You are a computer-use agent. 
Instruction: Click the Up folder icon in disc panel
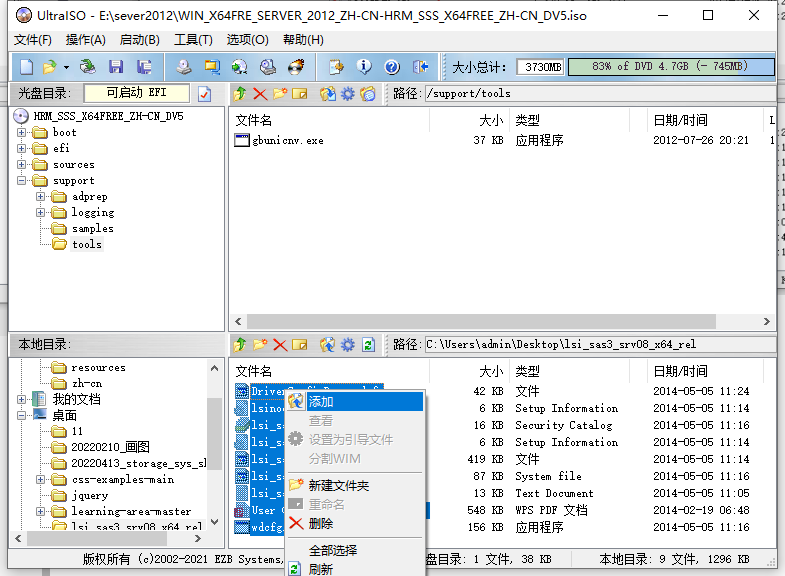240,93
